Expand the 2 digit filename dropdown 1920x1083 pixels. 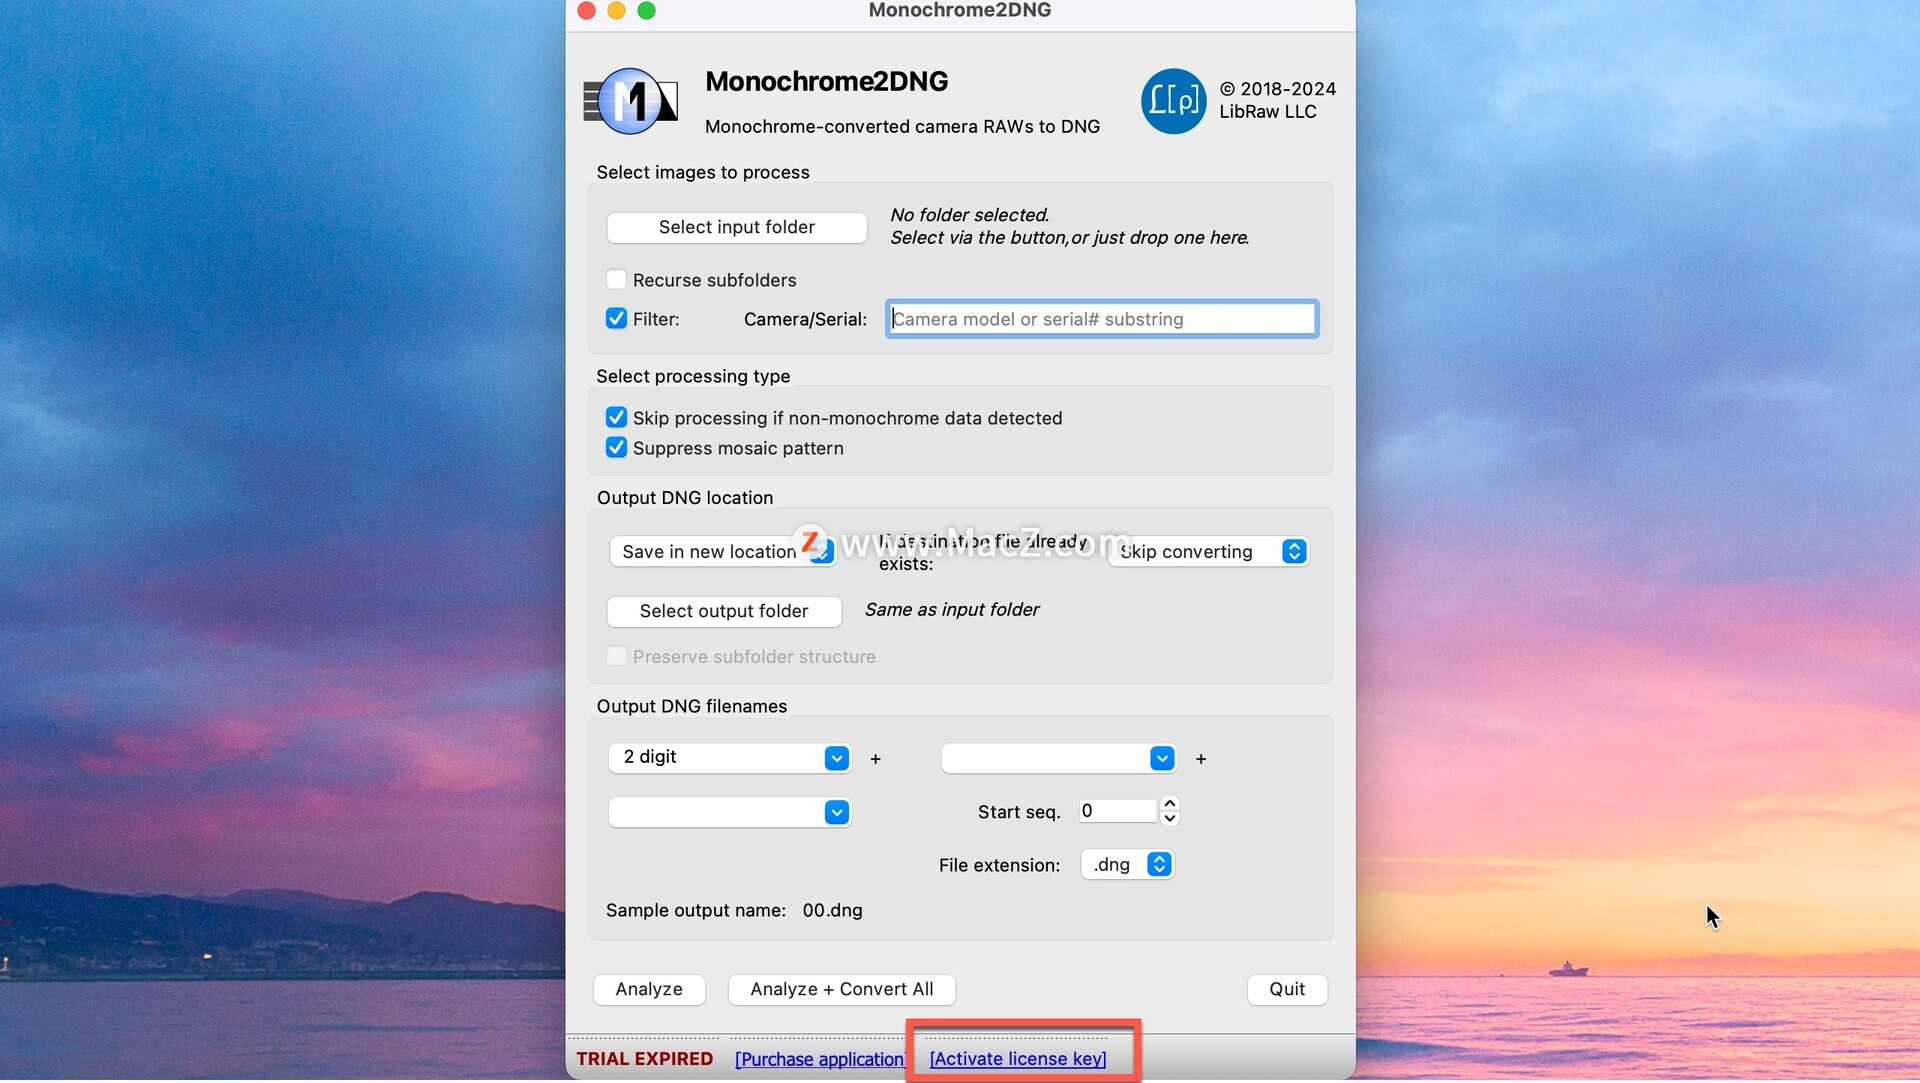730,758
